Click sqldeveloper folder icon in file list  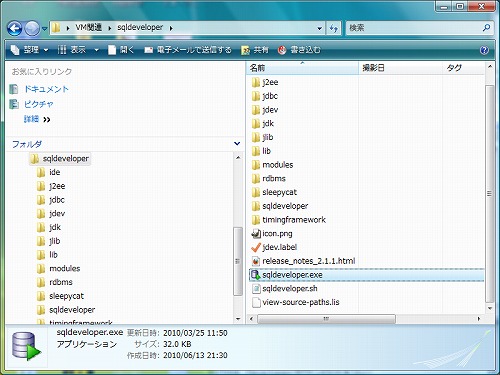[256, 206]
